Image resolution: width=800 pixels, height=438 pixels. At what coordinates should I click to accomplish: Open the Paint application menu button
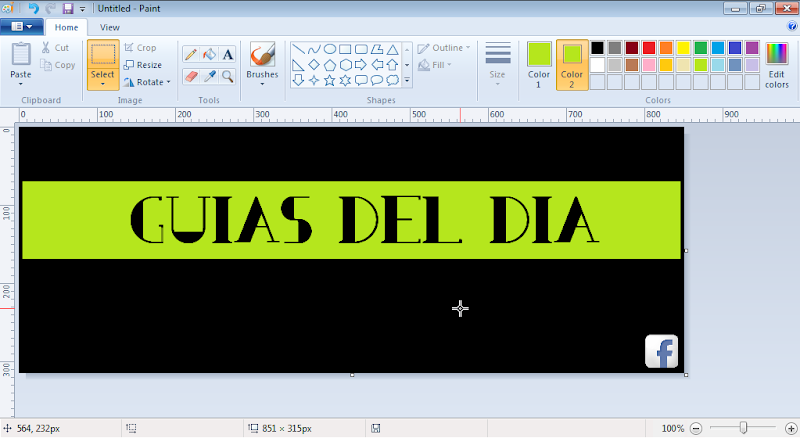(21, 27)
